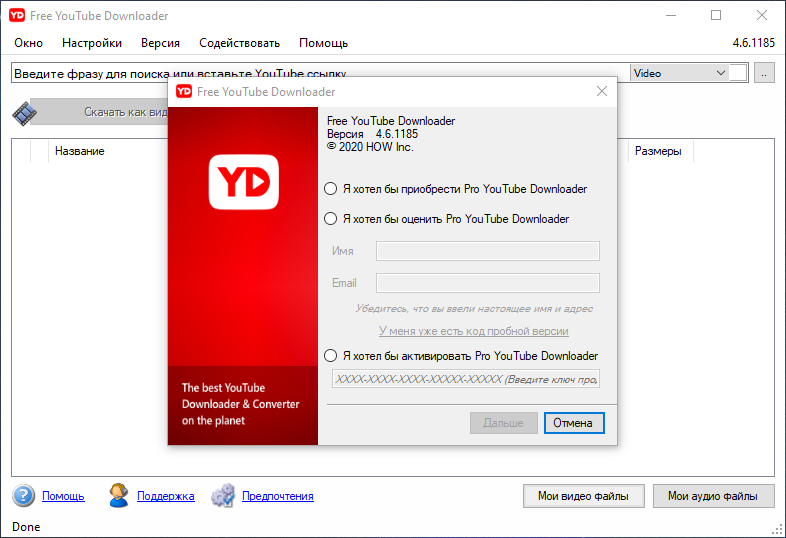786x538 pixels.
Task: Open the Настройки menu
Action: click(92, 43)
